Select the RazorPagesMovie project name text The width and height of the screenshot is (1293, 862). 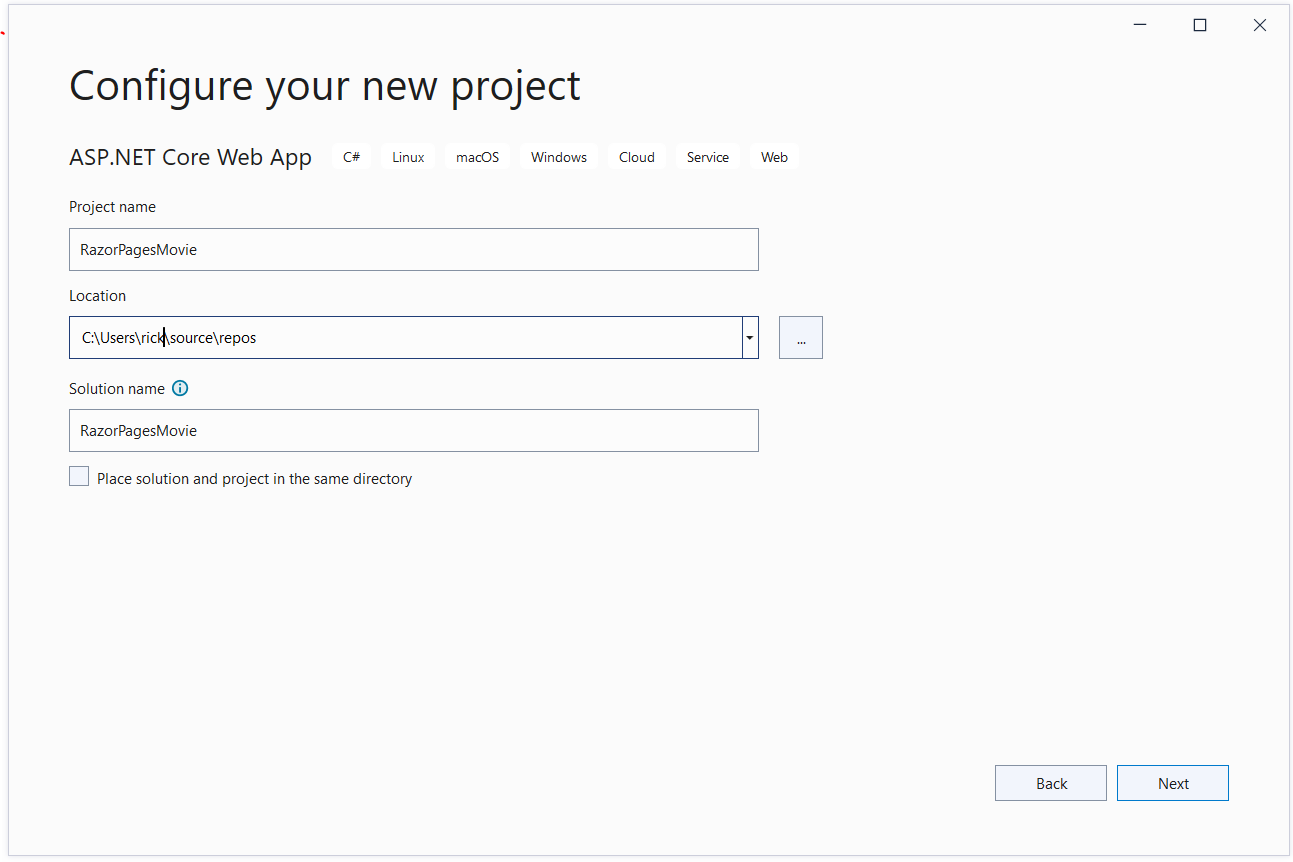[x=137, y=249]
